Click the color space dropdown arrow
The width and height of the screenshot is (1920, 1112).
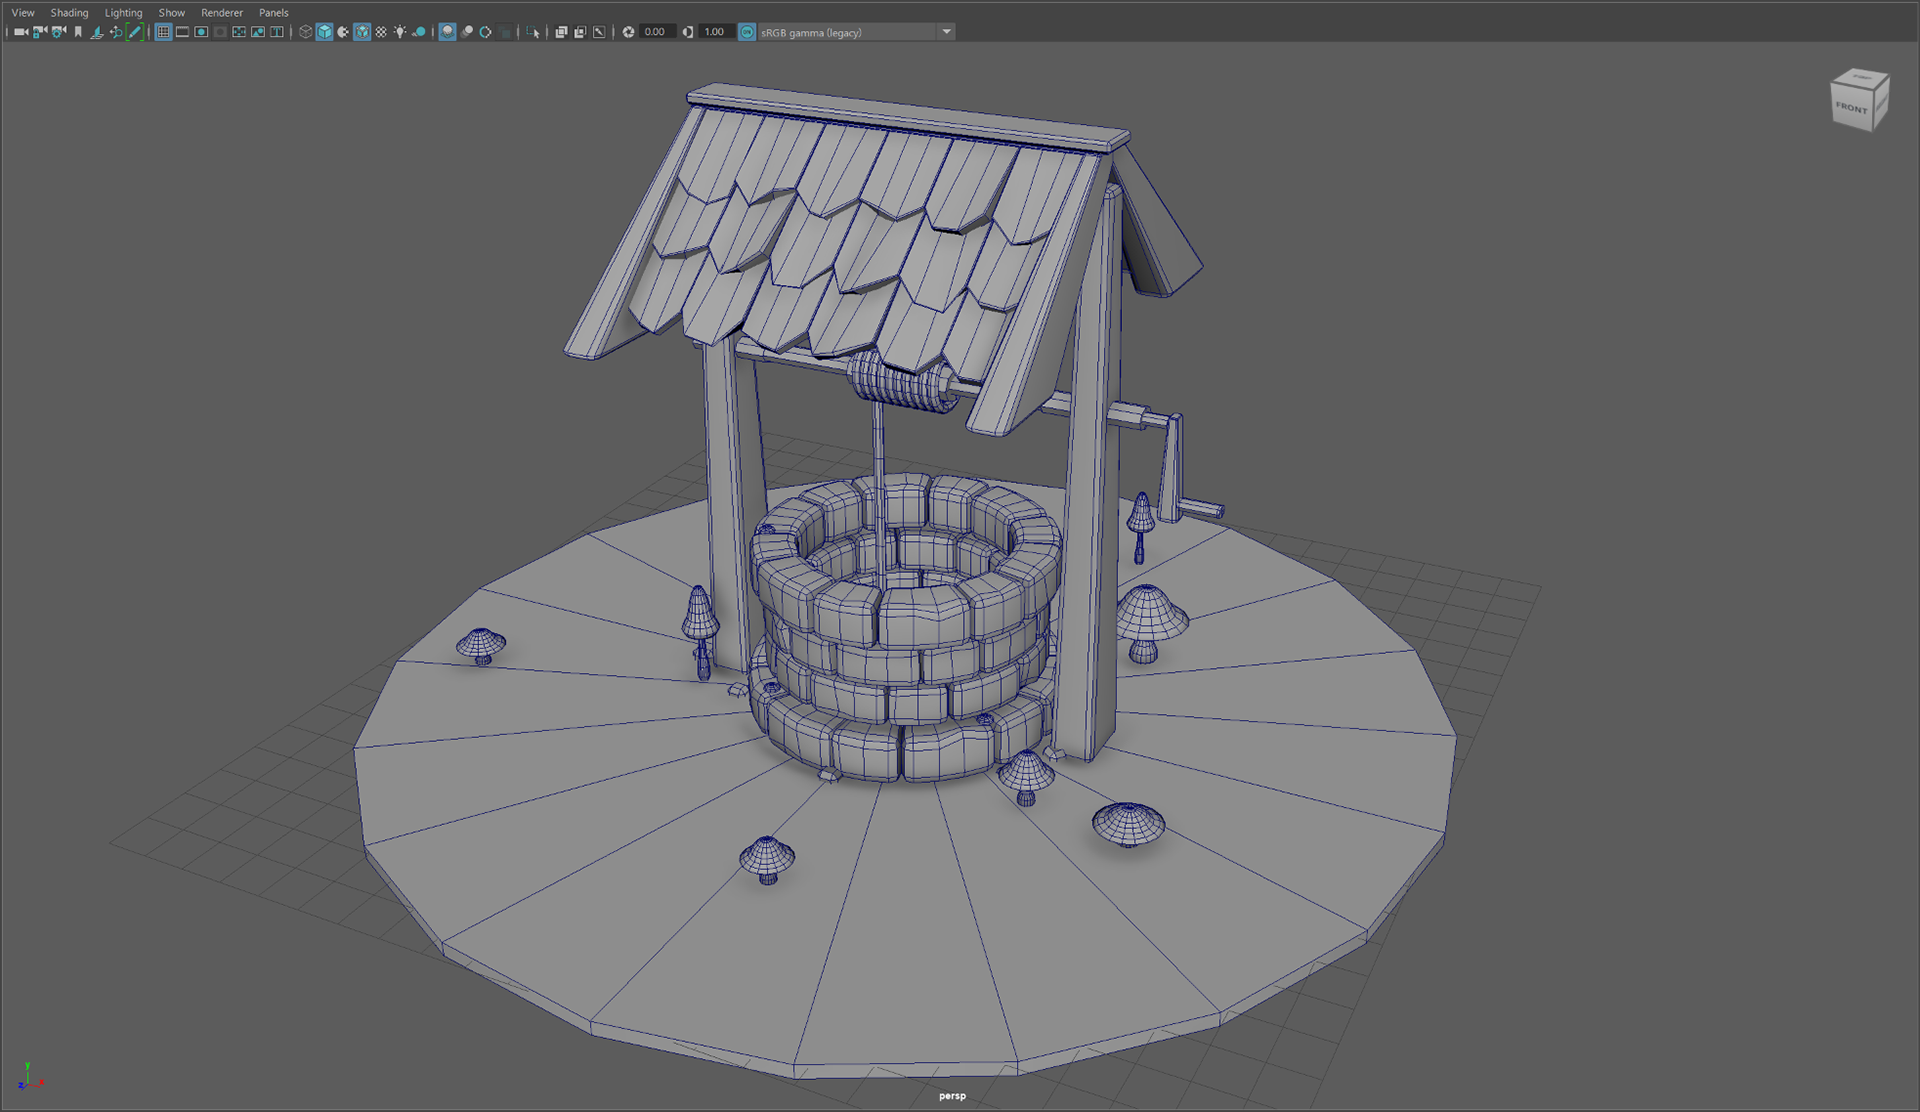[946, 32]
